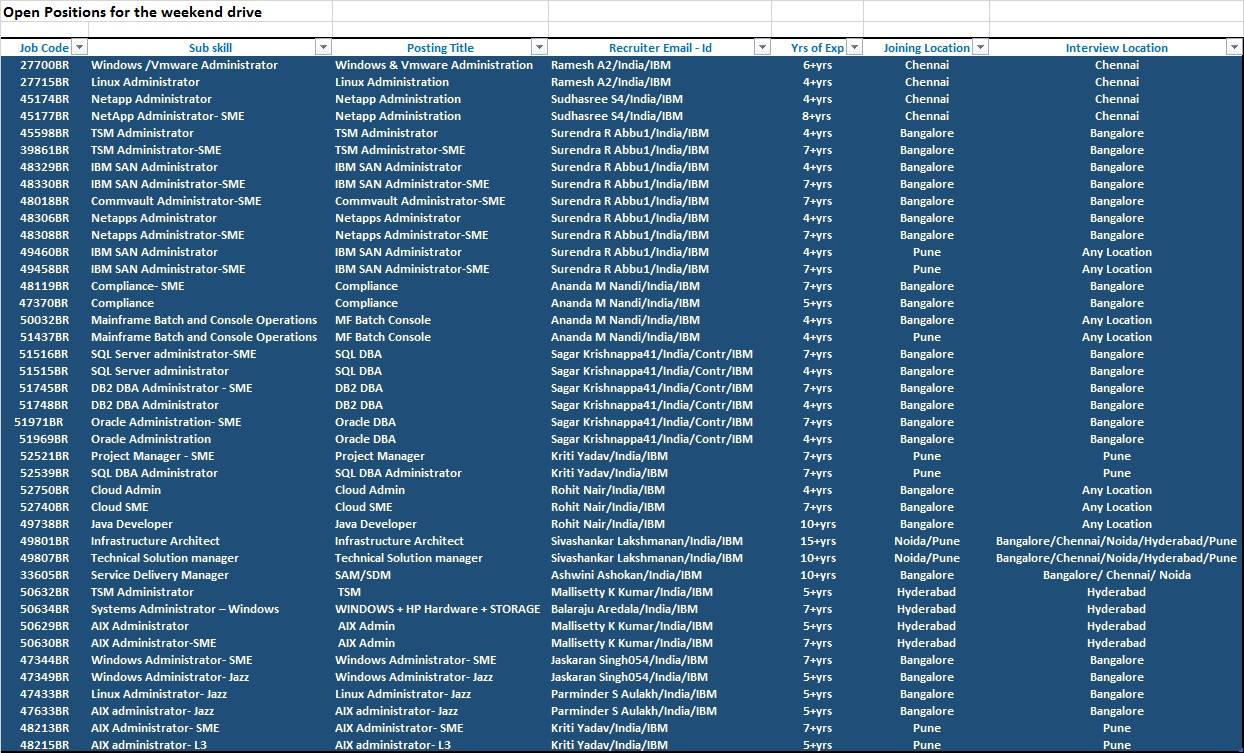Select 'Java Developer' sub skill cell
The image size is (1244, 753).
pos(131,524)
